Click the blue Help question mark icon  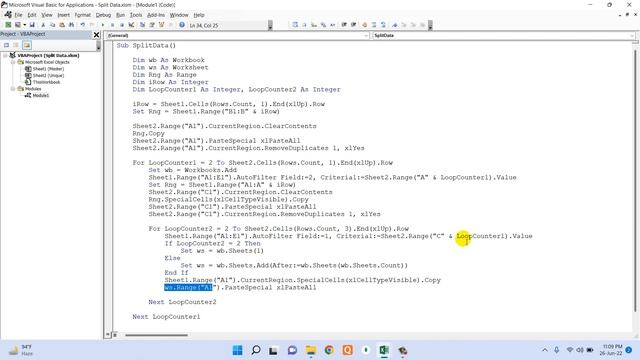[182, 25]
